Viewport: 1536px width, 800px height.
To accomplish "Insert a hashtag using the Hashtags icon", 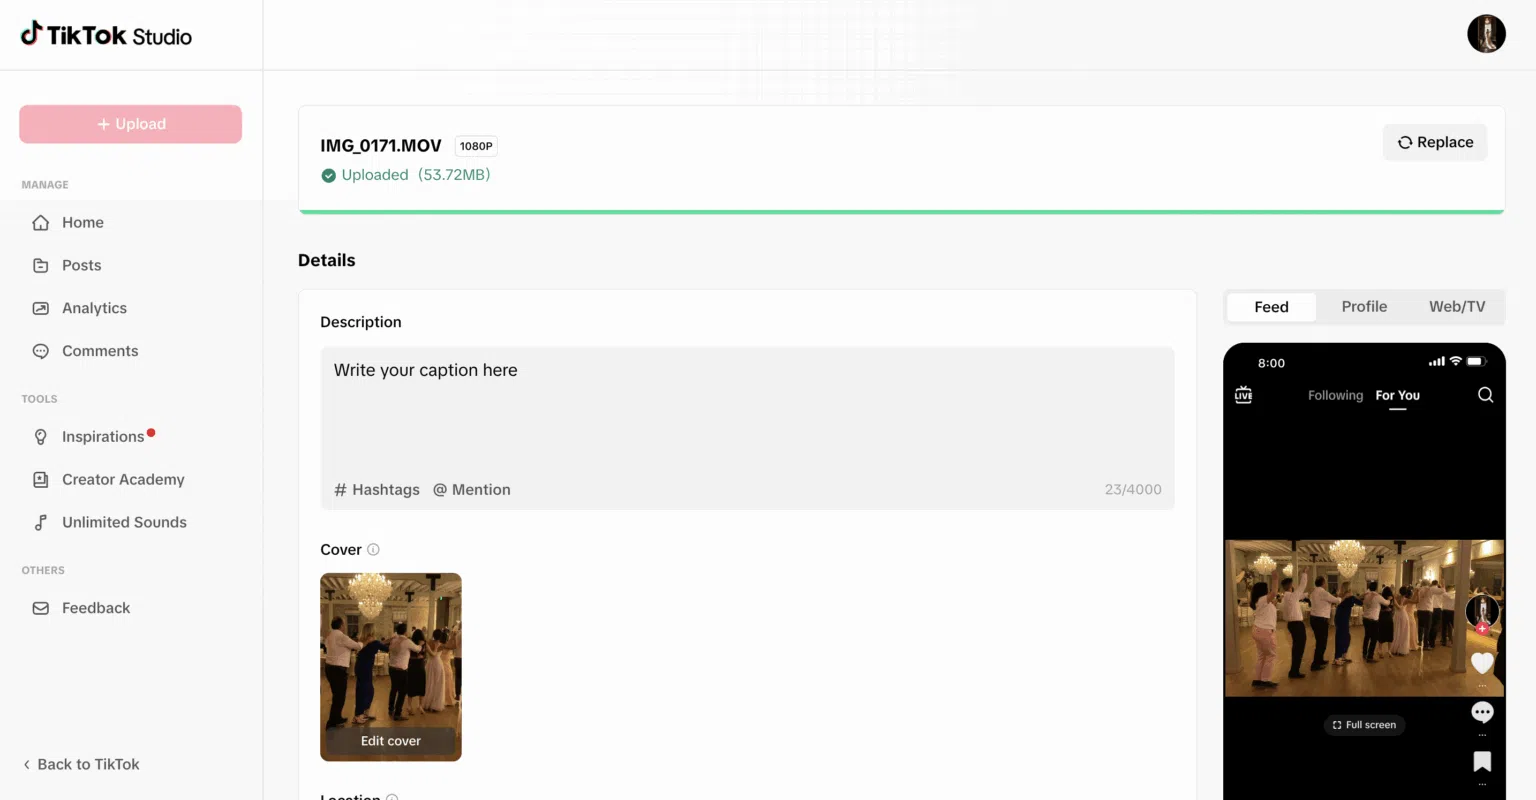I will click(377, 489).
